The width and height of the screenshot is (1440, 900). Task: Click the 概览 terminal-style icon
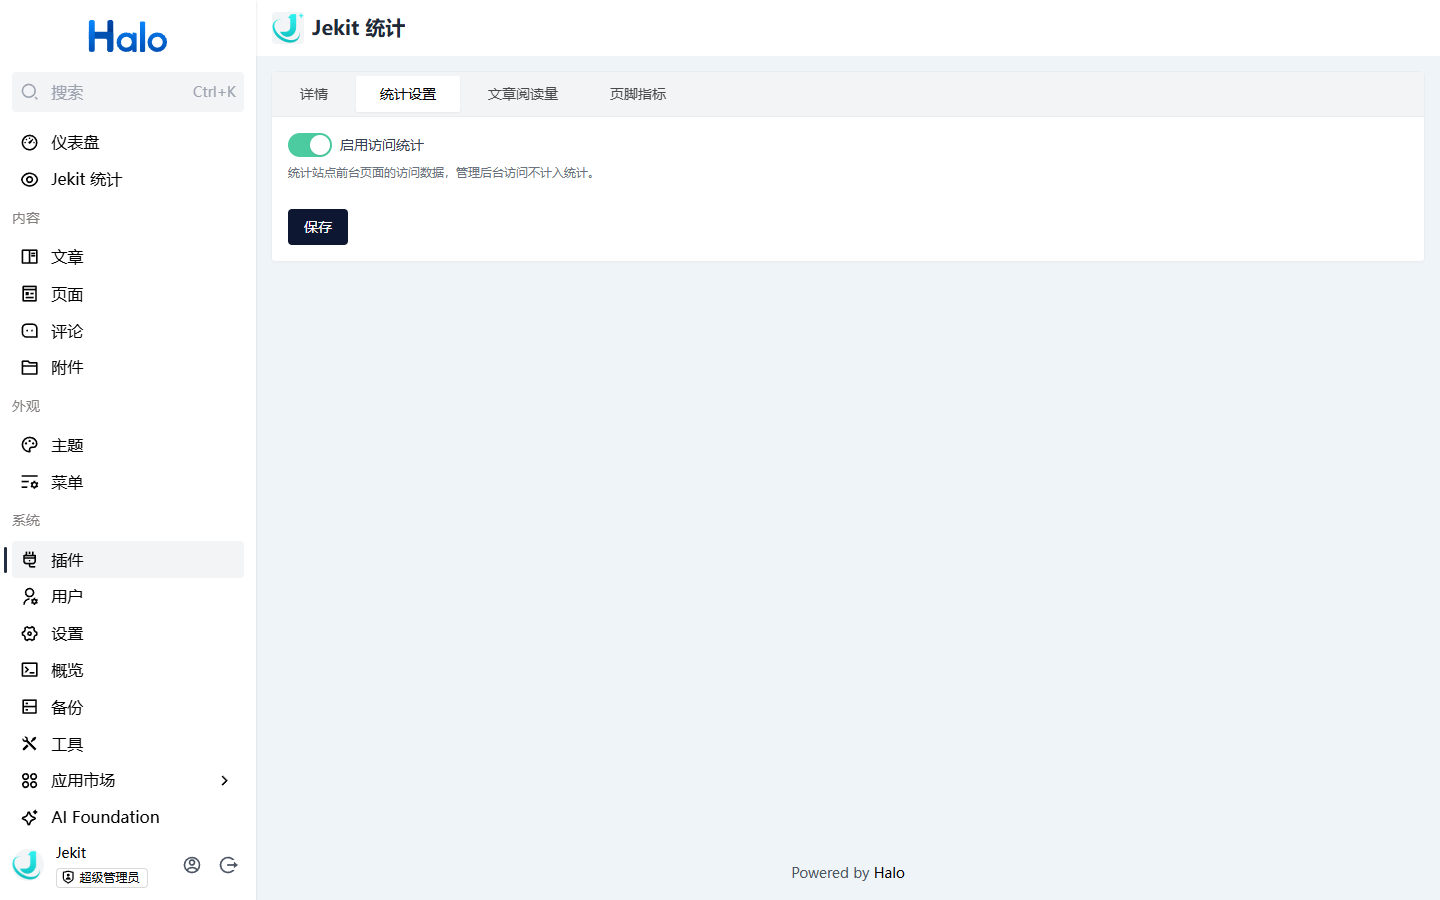pyautogui.click(x=30, y=670)
